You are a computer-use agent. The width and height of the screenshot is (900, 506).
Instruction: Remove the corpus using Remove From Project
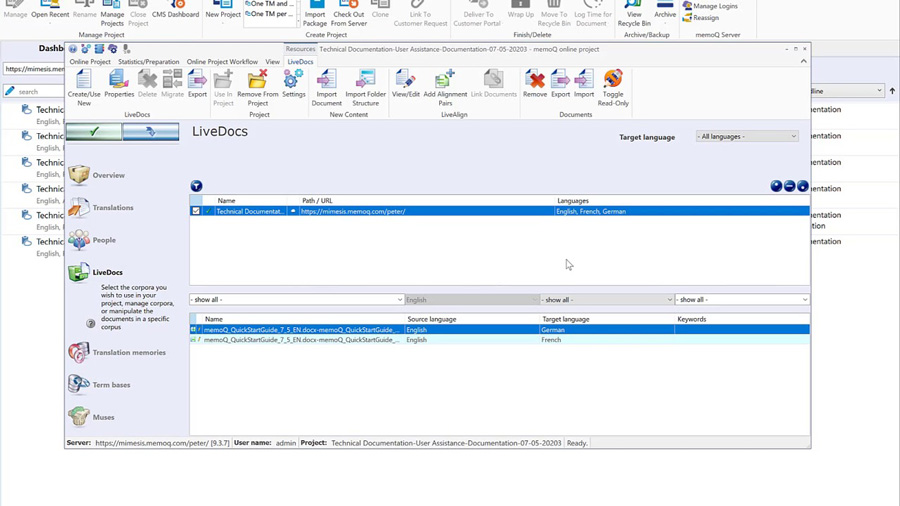258,88
